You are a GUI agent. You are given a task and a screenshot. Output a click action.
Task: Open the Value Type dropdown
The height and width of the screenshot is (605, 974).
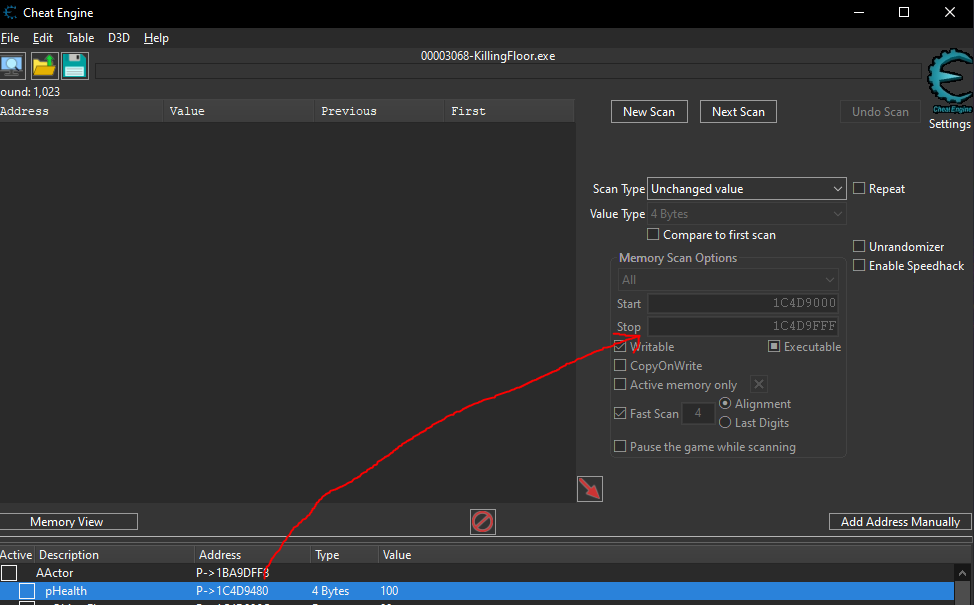pos(747,214)
